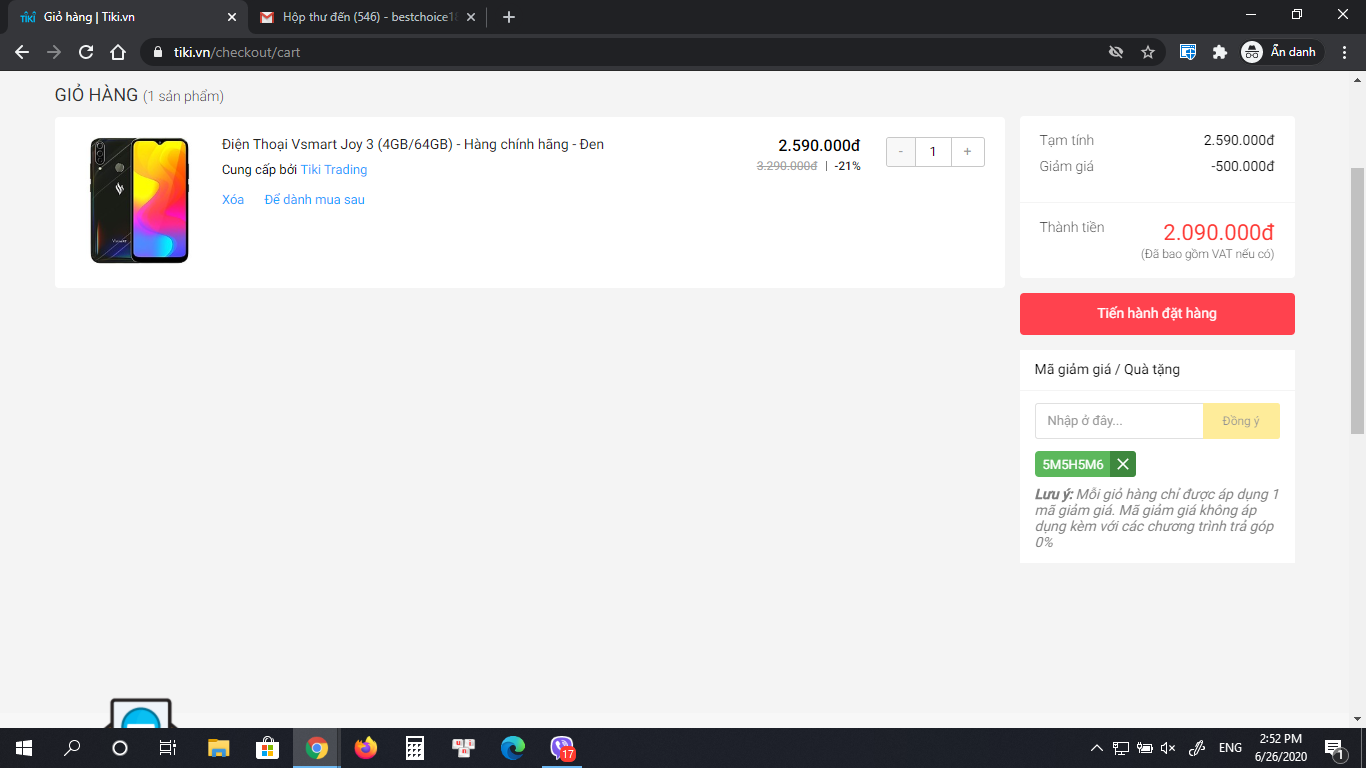Screen dimensions: 1366x768
Task: Open the Vsmart Joy 3 product thumbnail
Action: tap(139, 201)
